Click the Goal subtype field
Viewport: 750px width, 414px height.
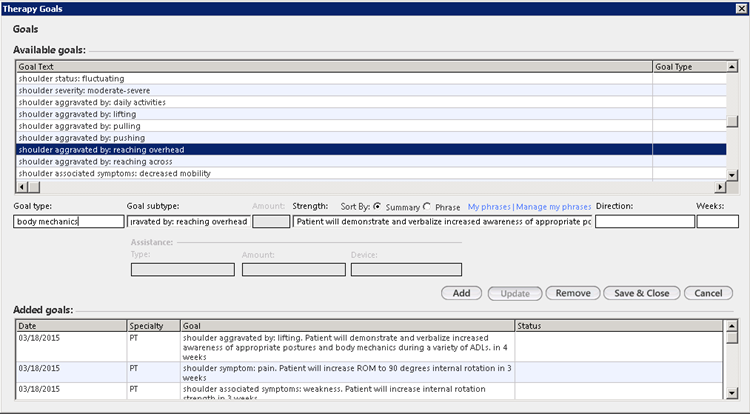(189, 221)
